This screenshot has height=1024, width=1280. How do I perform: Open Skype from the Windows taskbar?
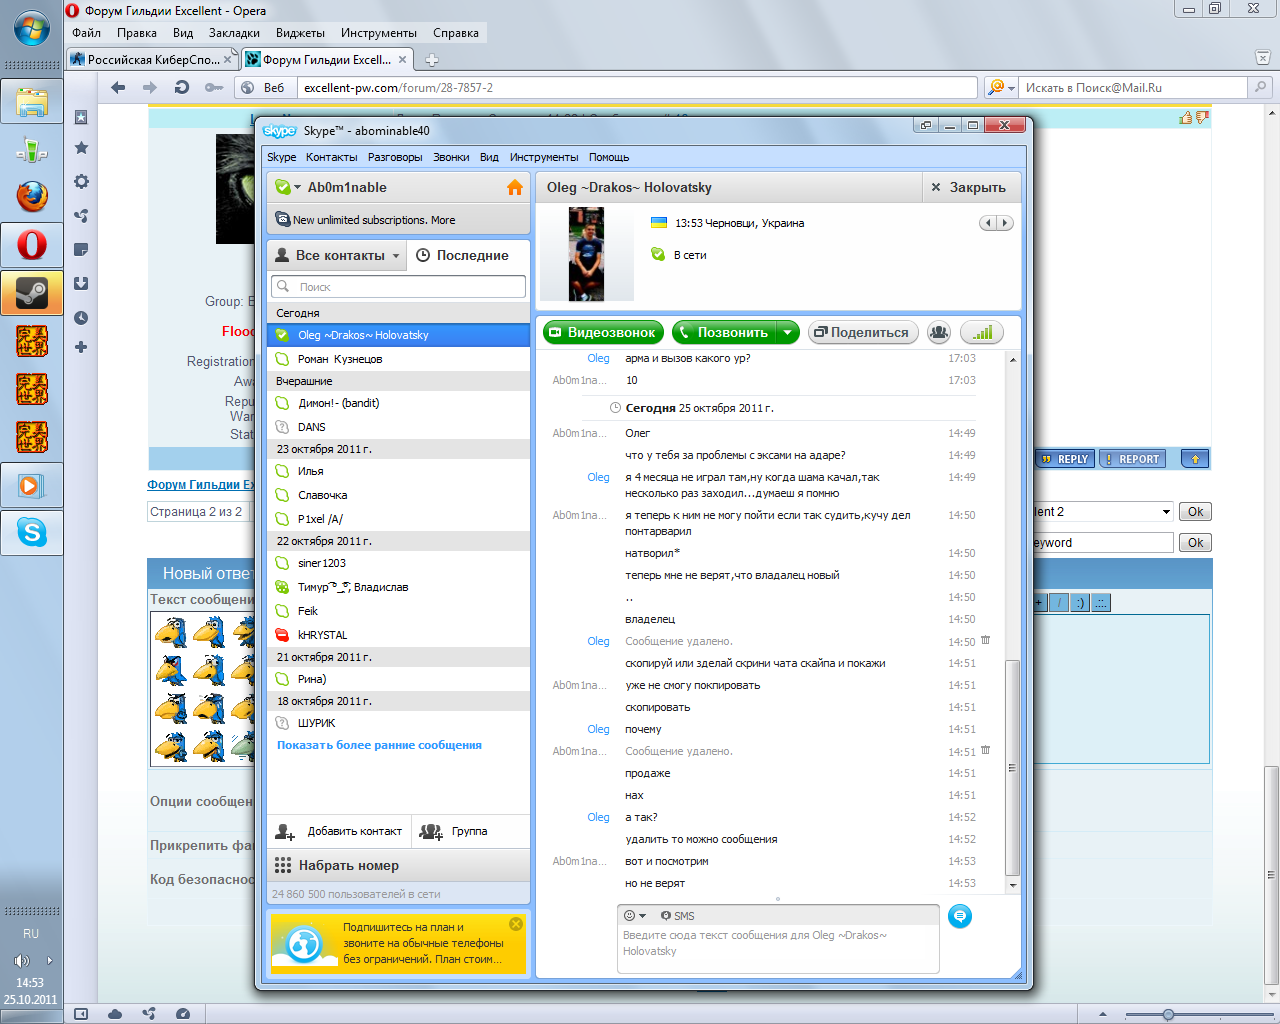[32, 533]
